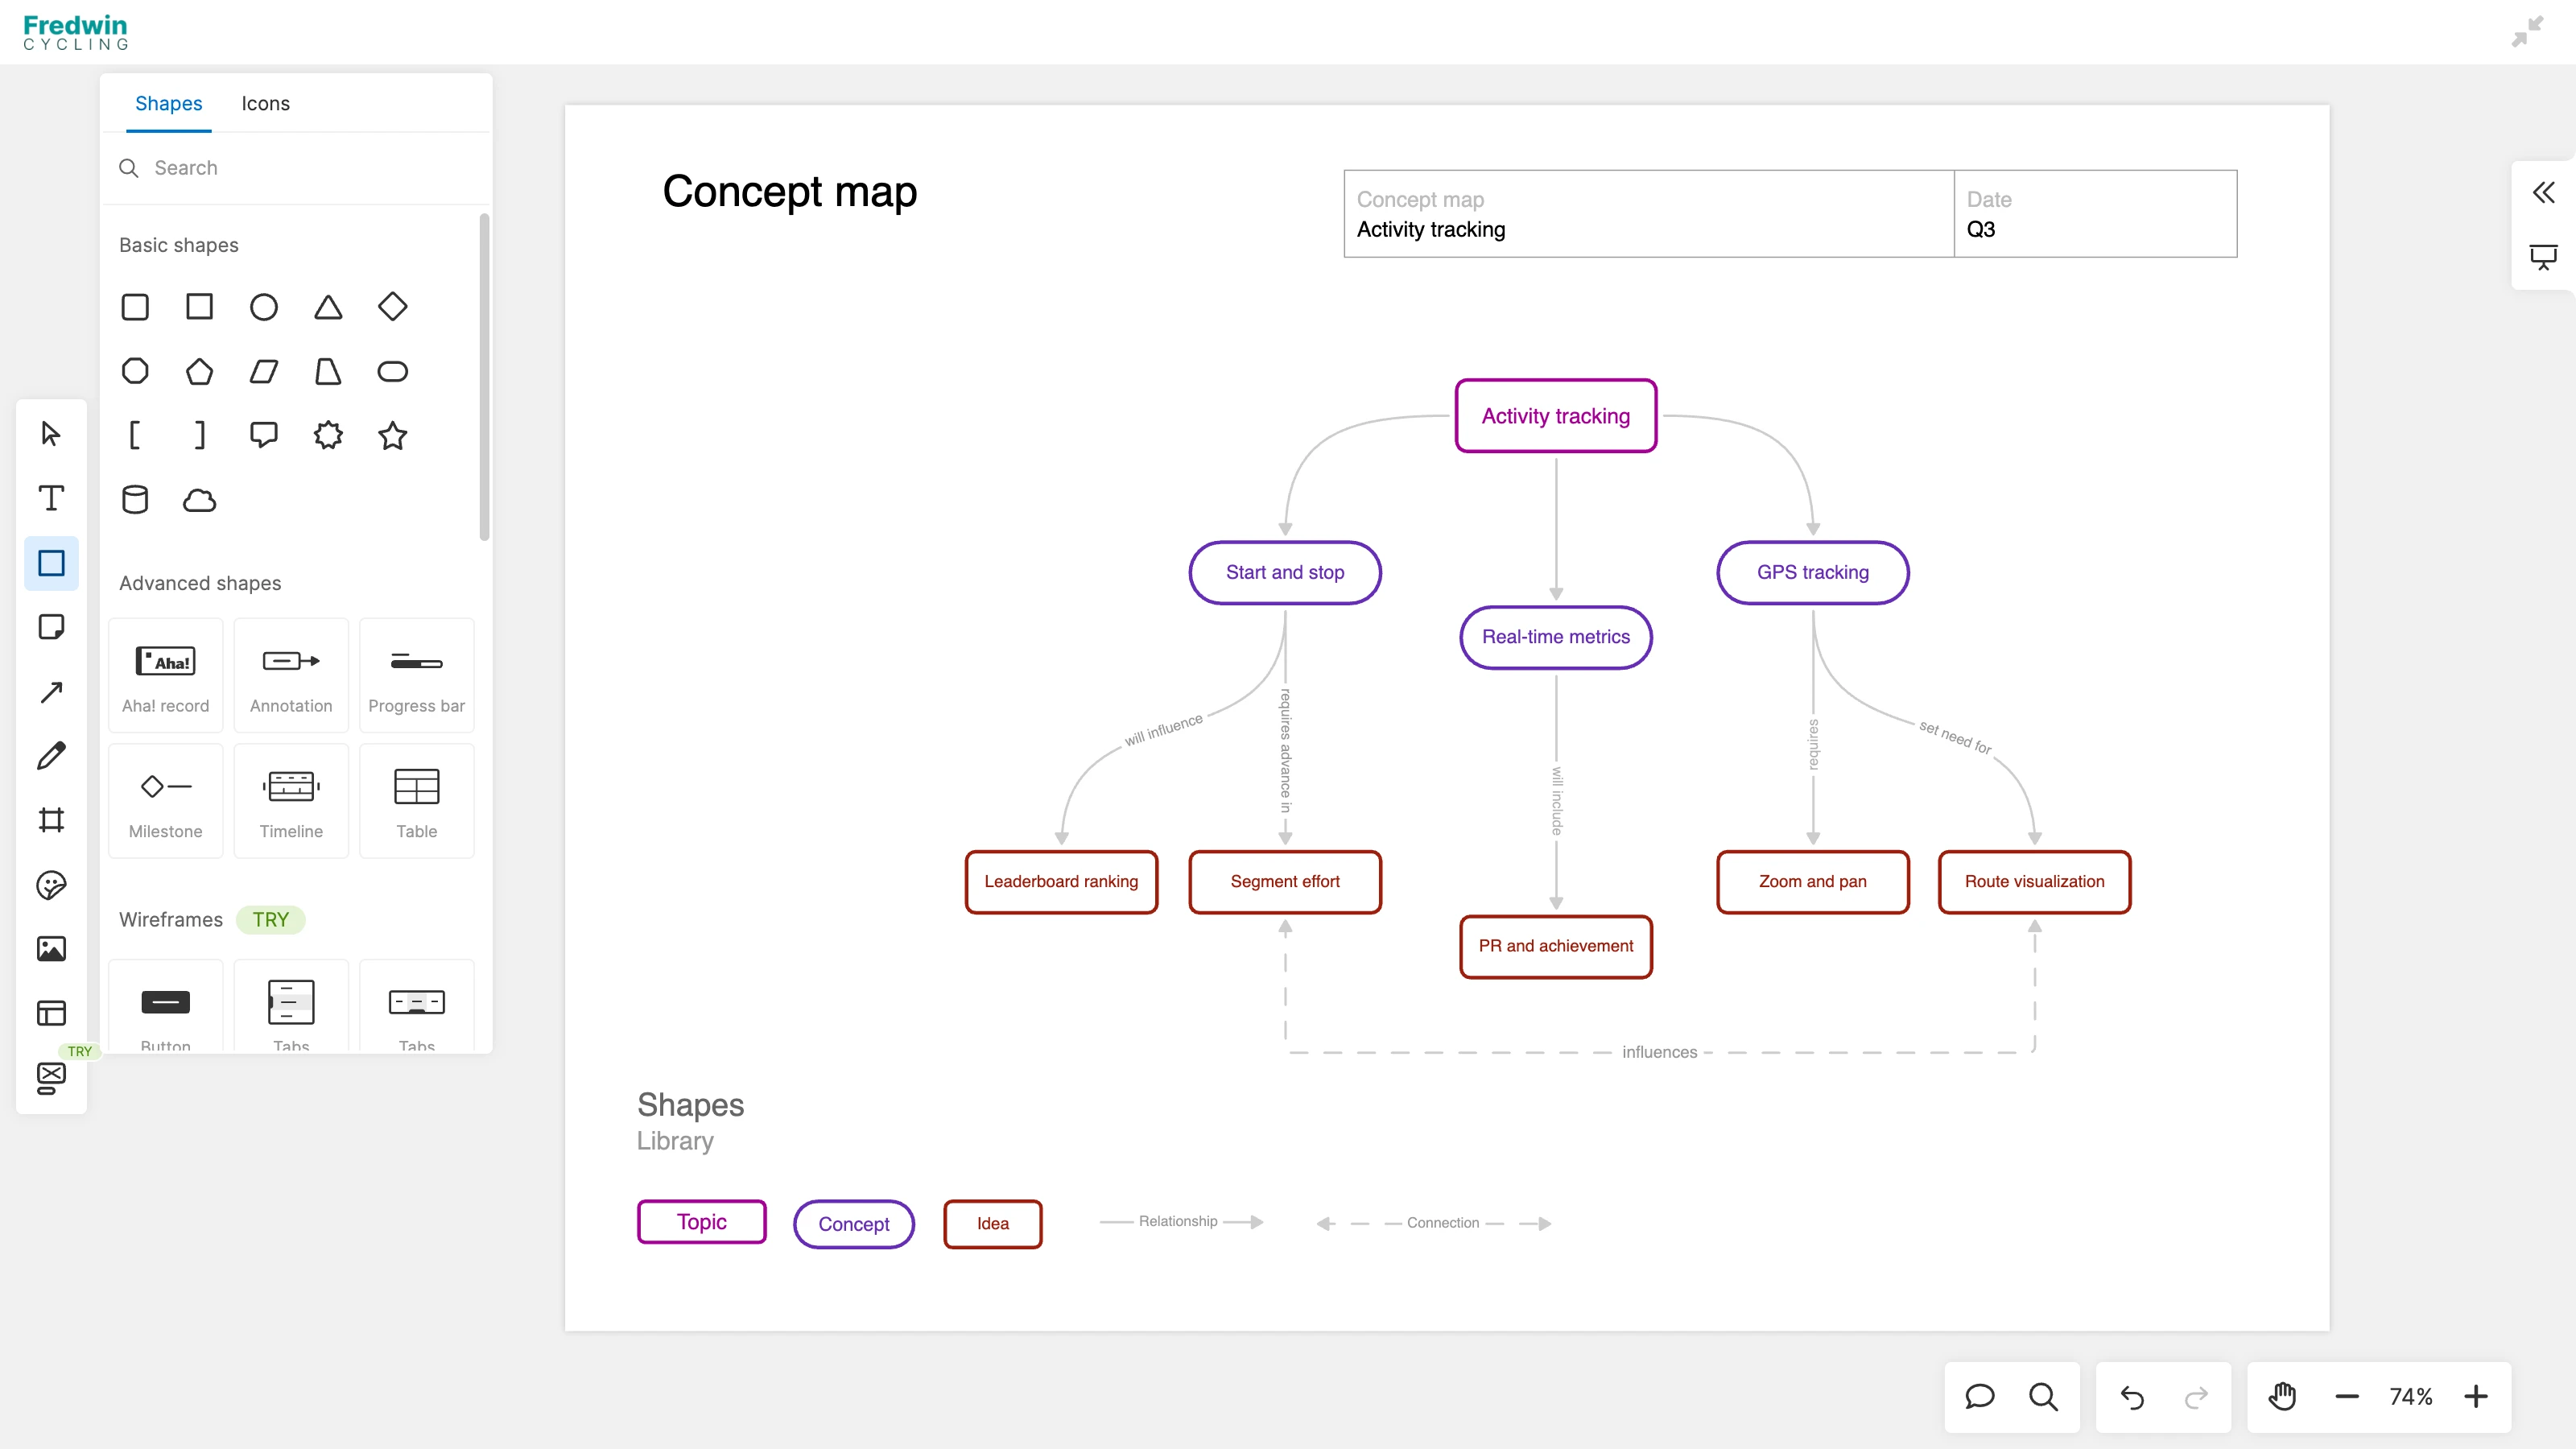Exit full screen mode

(x=2527, y=32)
